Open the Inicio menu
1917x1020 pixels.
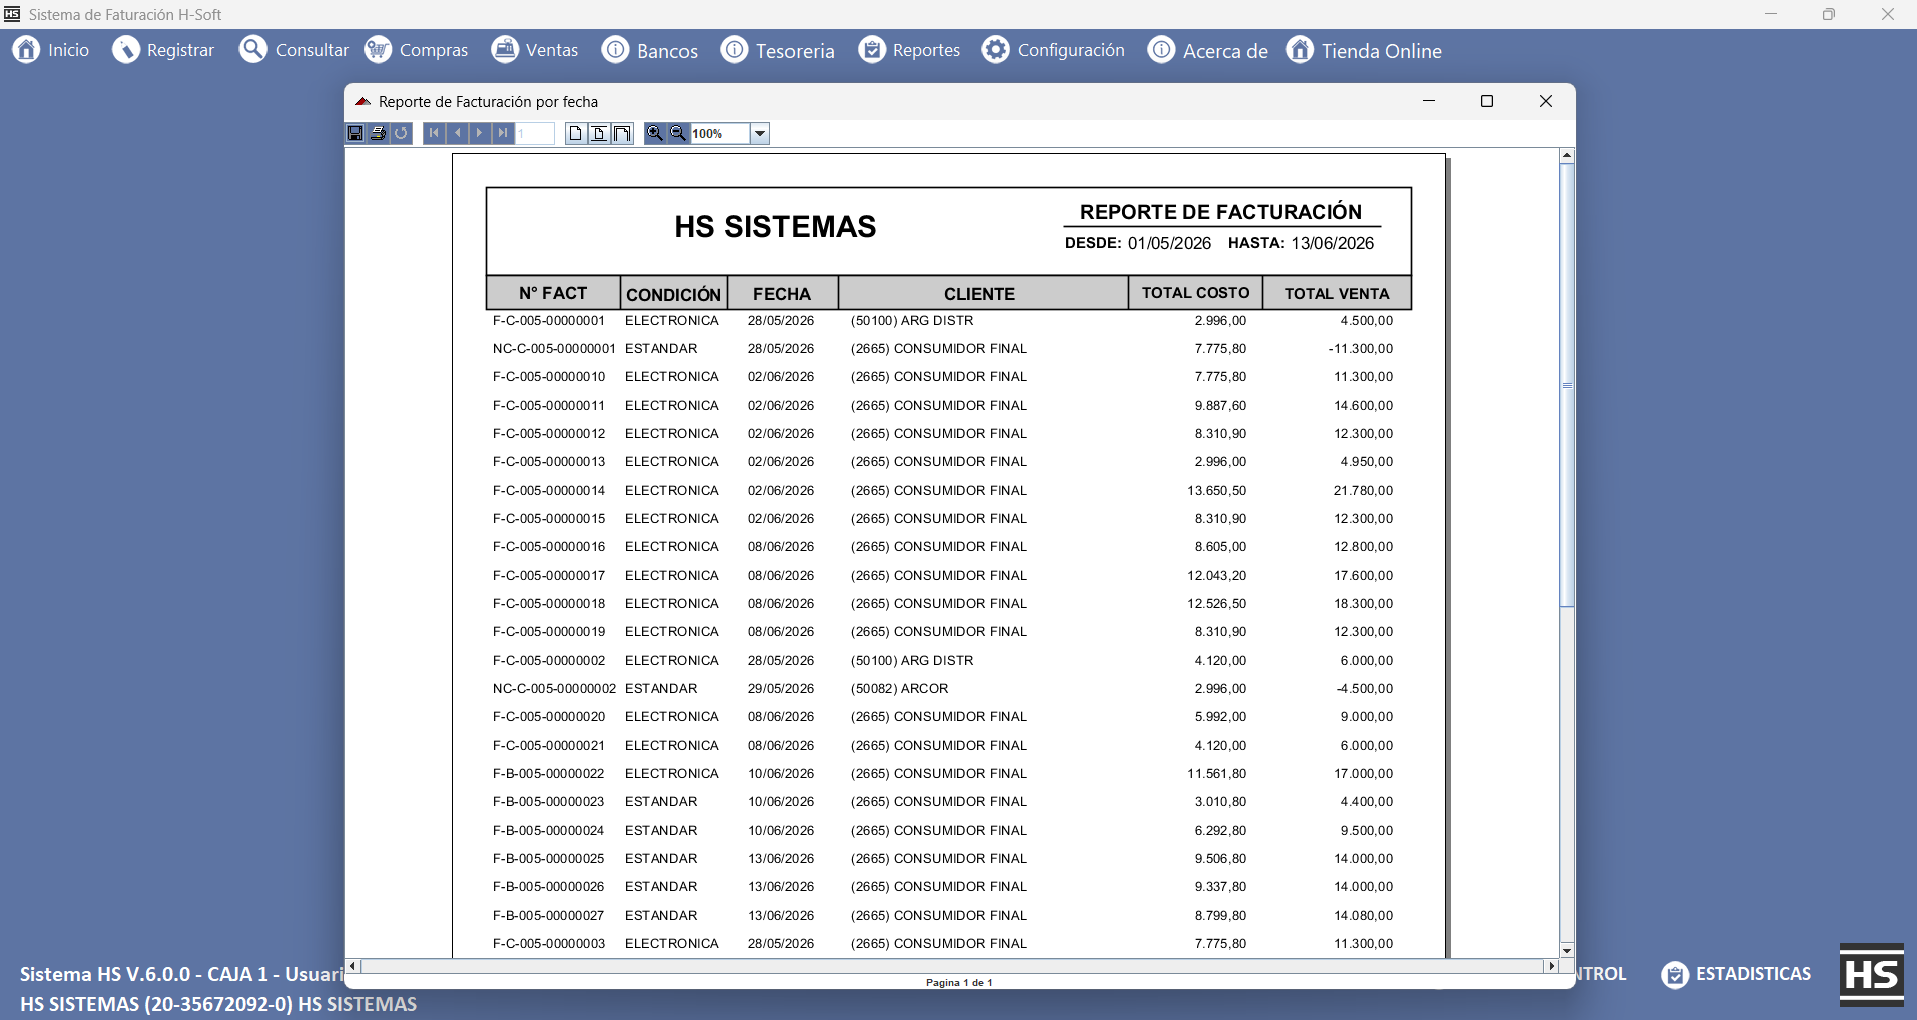click(51, 50)
